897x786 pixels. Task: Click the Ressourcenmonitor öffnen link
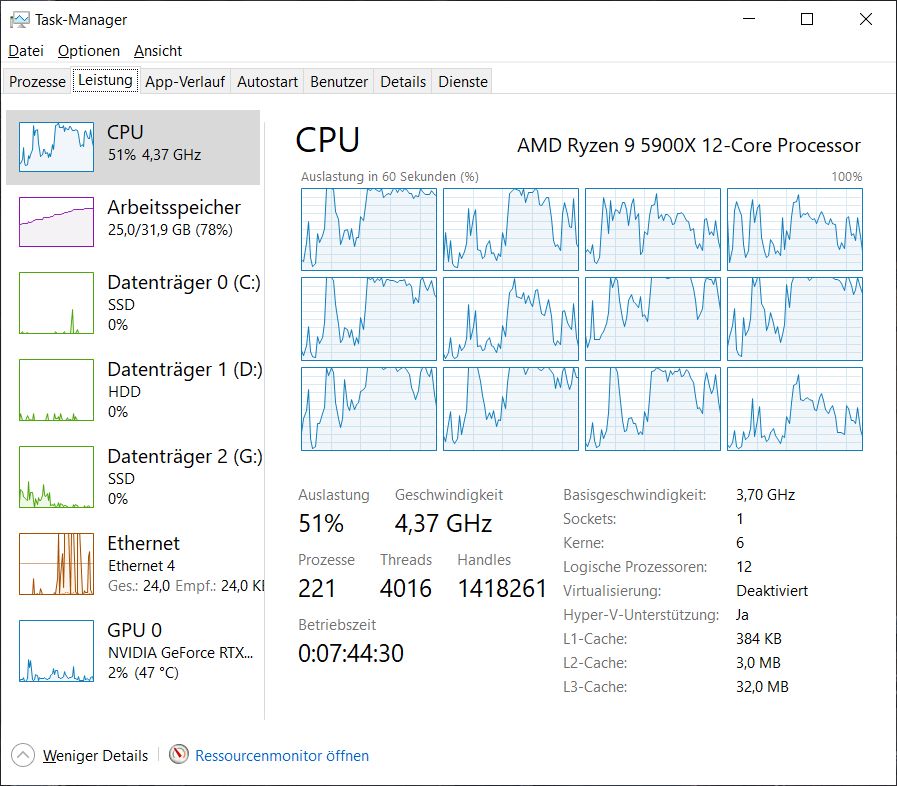tap(282, 756)
